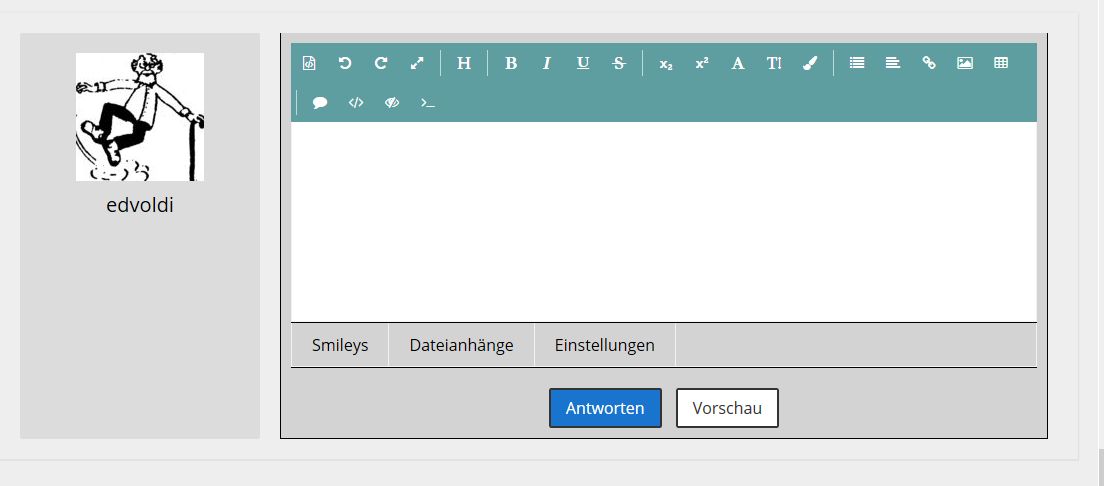Insert a hyperlink
Image resolution: width=1104 pixels, height=486 pixels.
pos(929,63)
